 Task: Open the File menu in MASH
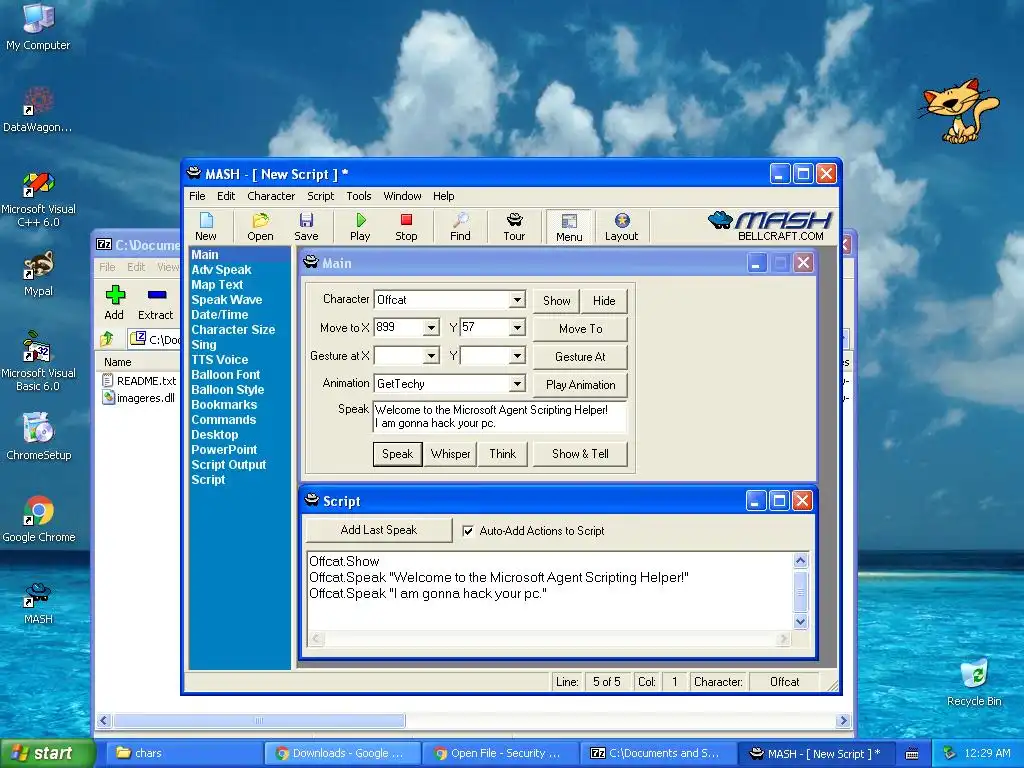point(197,196)
